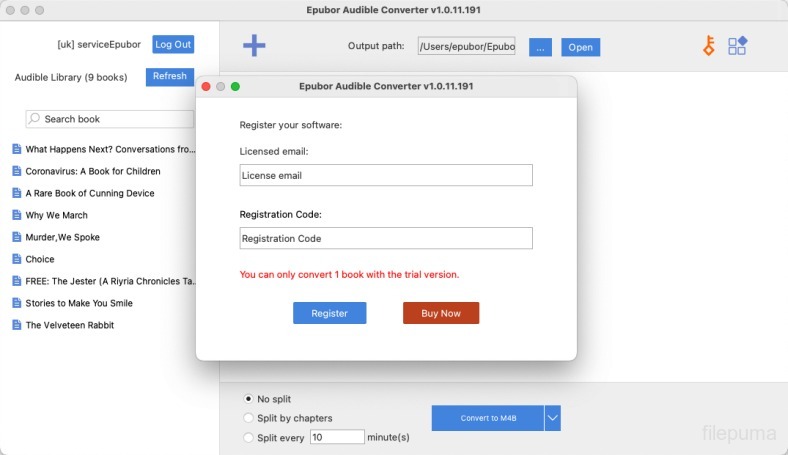
Task: Click the Search book field
Action: (110, 119)
